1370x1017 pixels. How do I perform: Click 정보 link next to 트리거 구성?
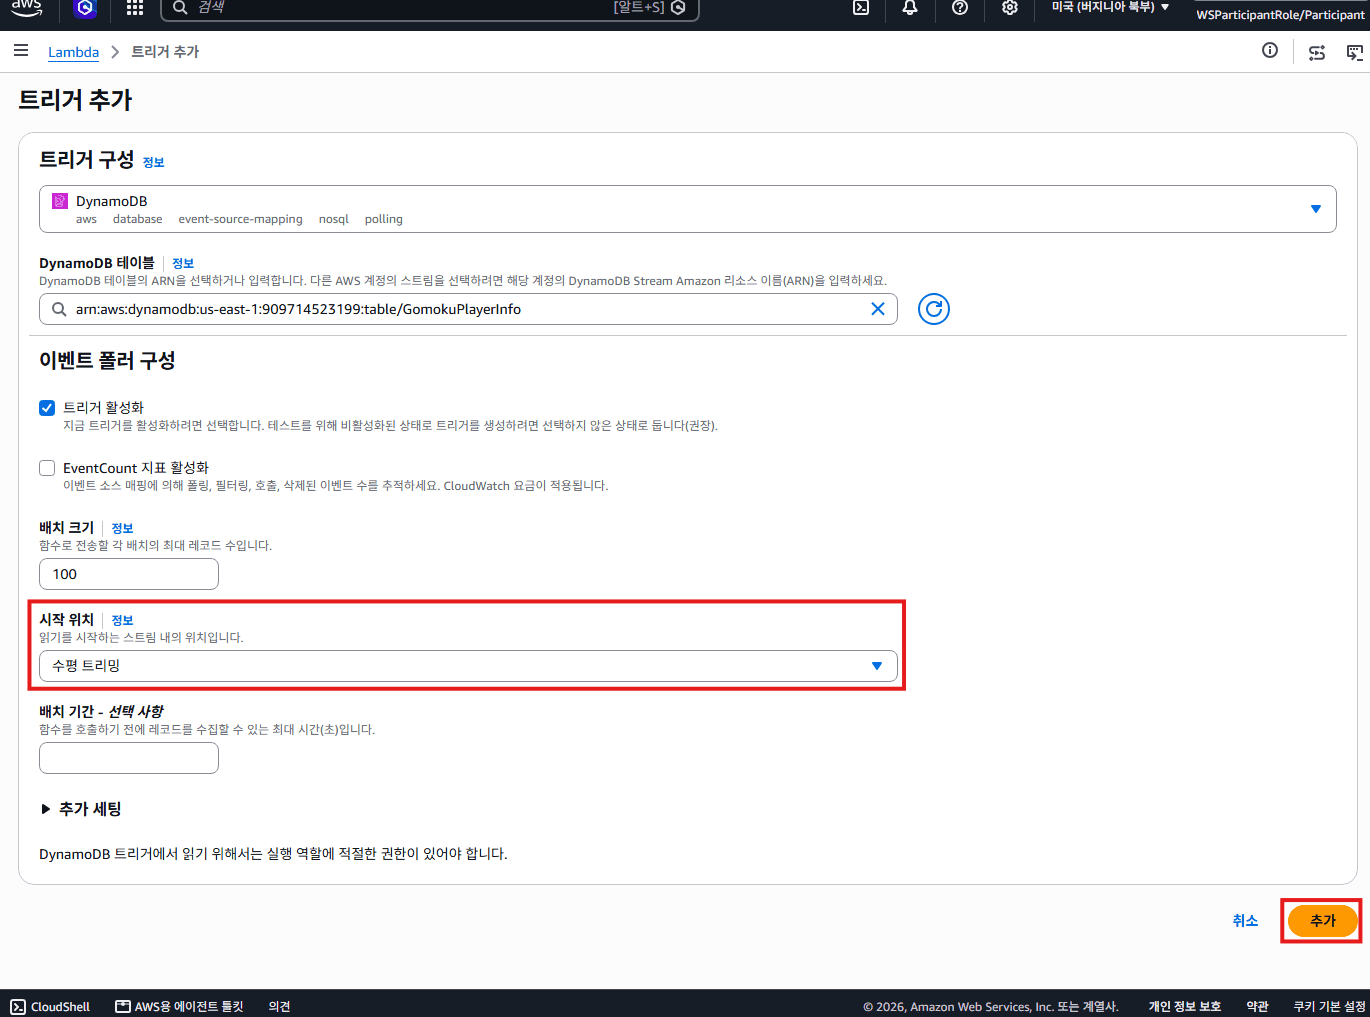(x=153, y=162)
